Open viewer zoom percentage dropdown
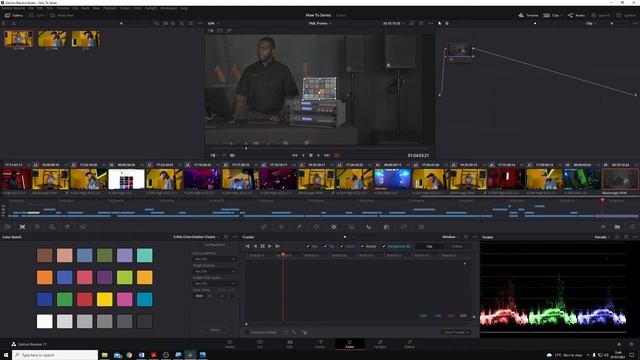 point(213,23)
